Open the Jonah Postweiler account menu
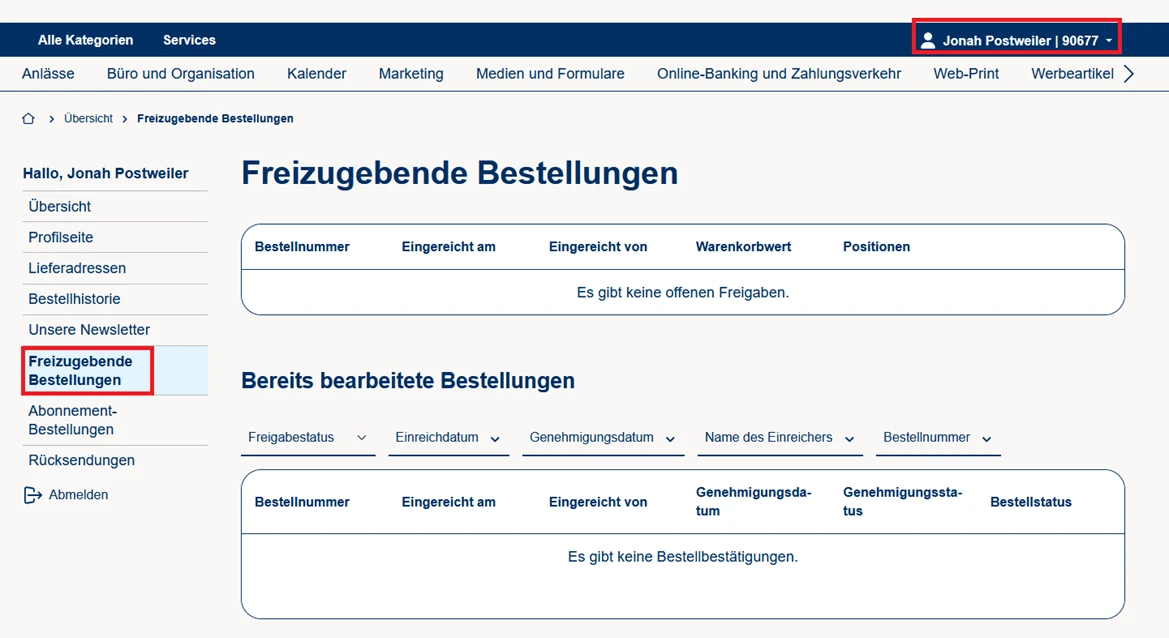The height and width of the screenshot is (638, 1169). click(x=1020, y=41)
